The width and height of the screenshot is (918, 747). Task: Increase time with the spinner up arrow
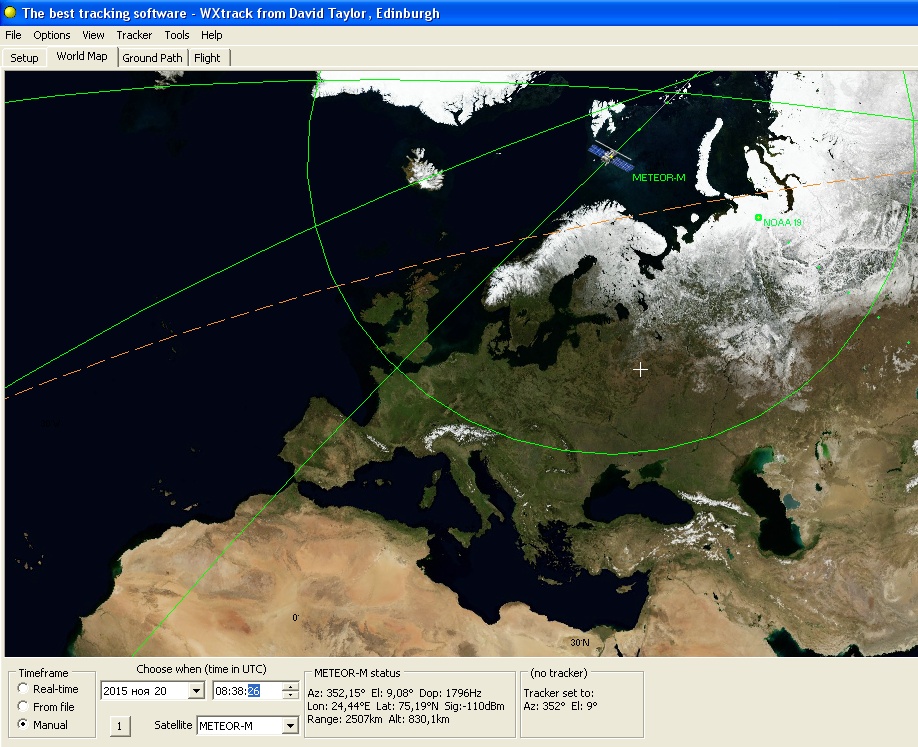(290, 687)
